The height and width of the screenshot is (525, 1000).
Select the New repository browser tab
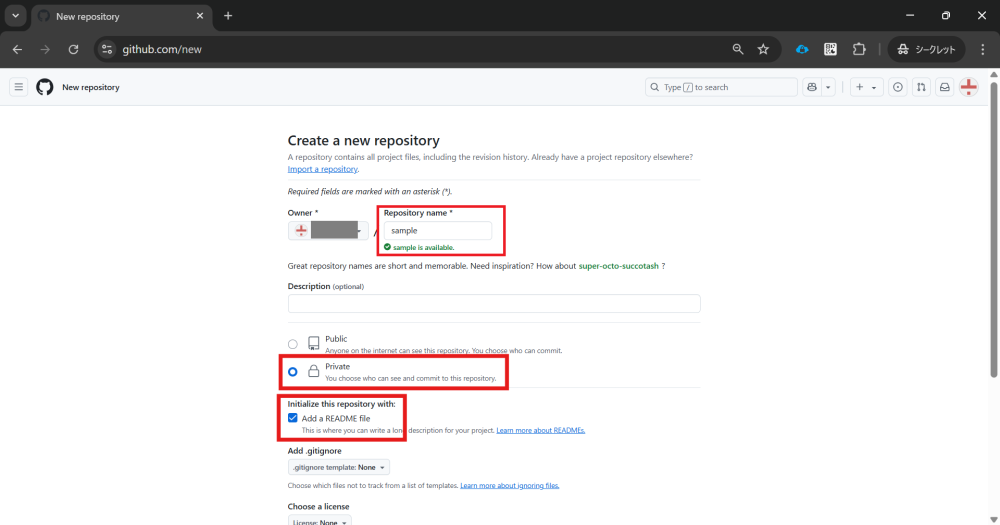click(121, 17)
